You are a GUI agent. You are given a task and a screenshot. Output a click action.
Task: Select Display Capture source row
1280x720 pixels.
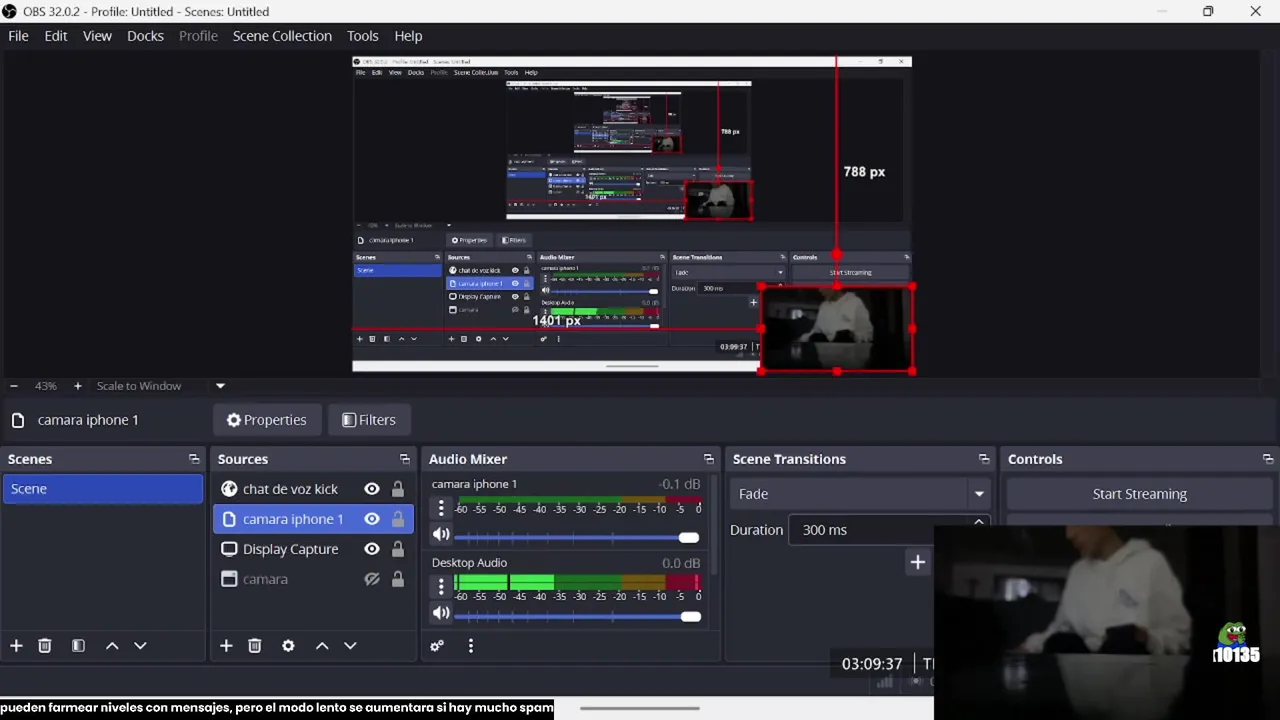coord(313,549)
